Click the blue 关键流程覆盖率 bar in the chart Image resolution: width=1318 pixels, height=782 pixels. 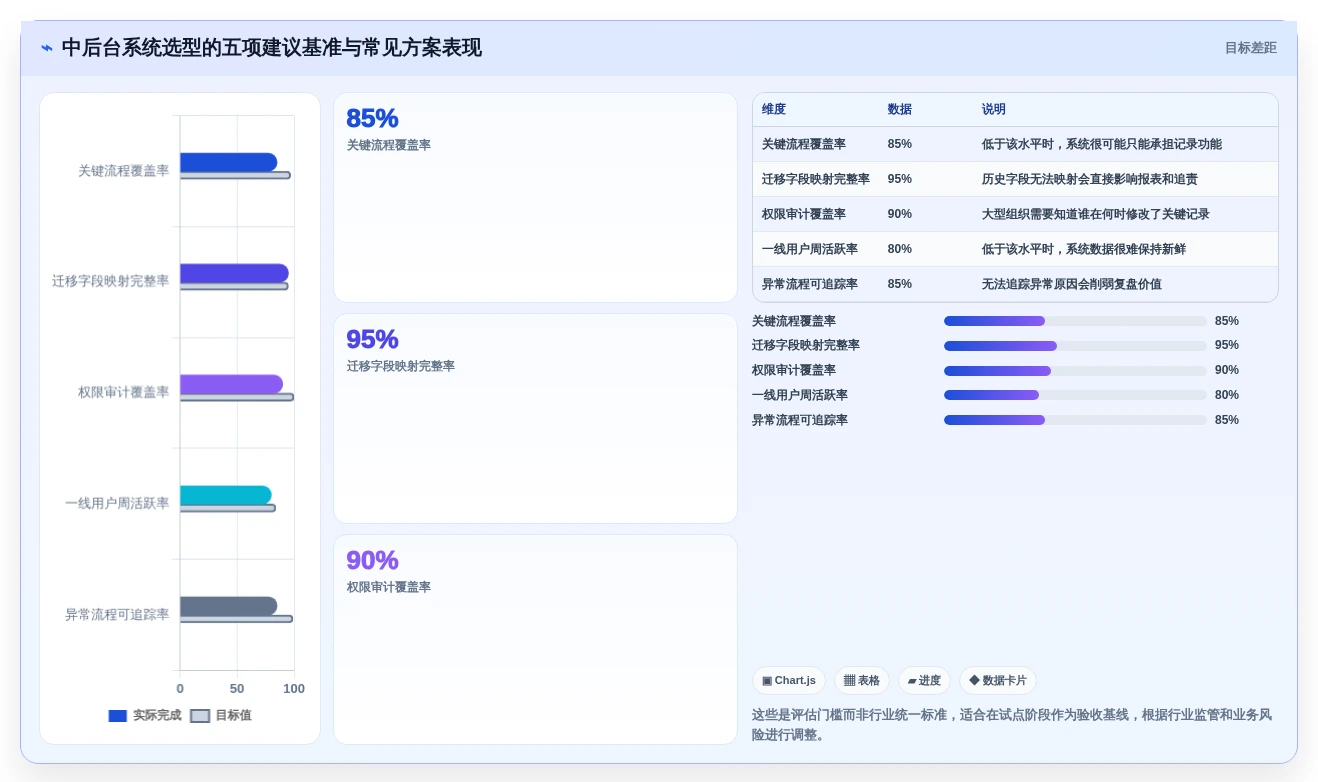coord(228,162)
